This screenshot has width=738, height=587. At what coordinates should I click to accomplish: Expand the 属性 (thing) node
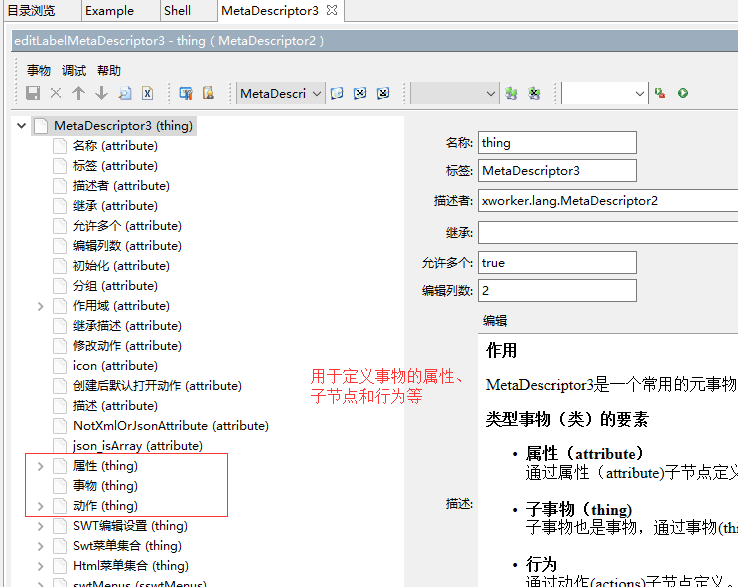(x=40, y=466)
